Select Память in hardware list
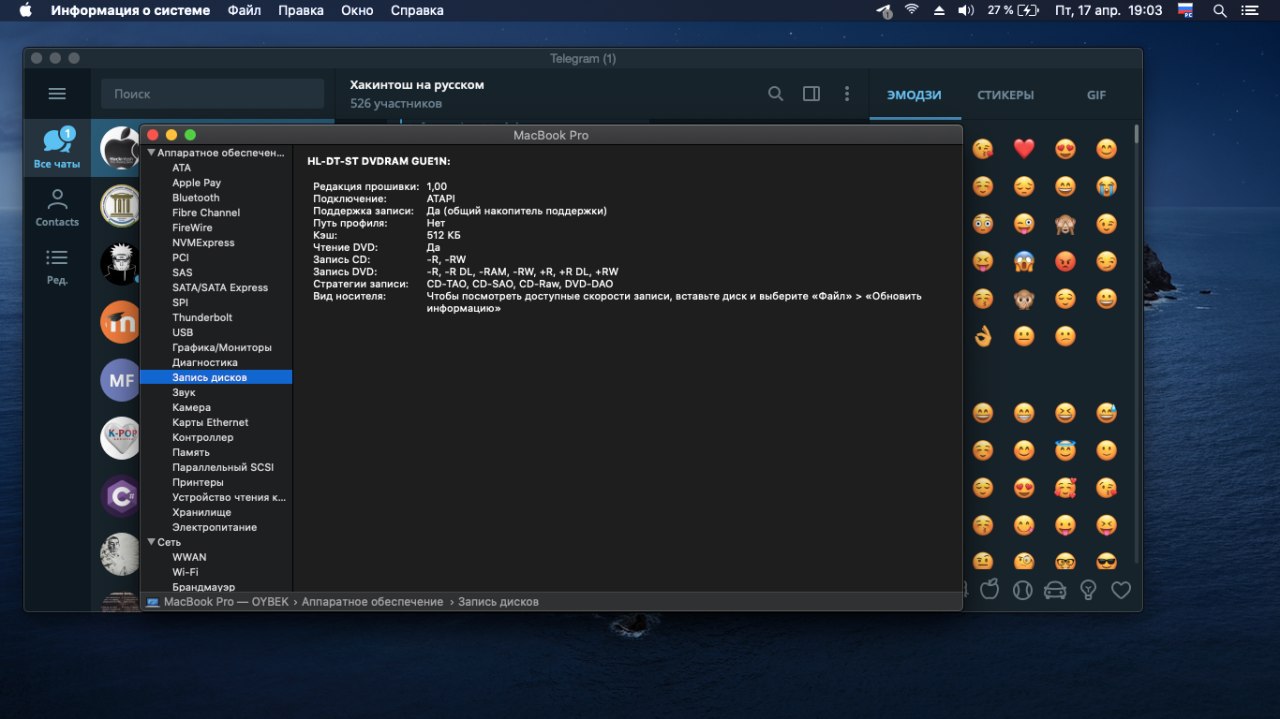Image resolution: width=1280 pixels, height=719 pixels. pyautogui.click(x=190, y=453)
